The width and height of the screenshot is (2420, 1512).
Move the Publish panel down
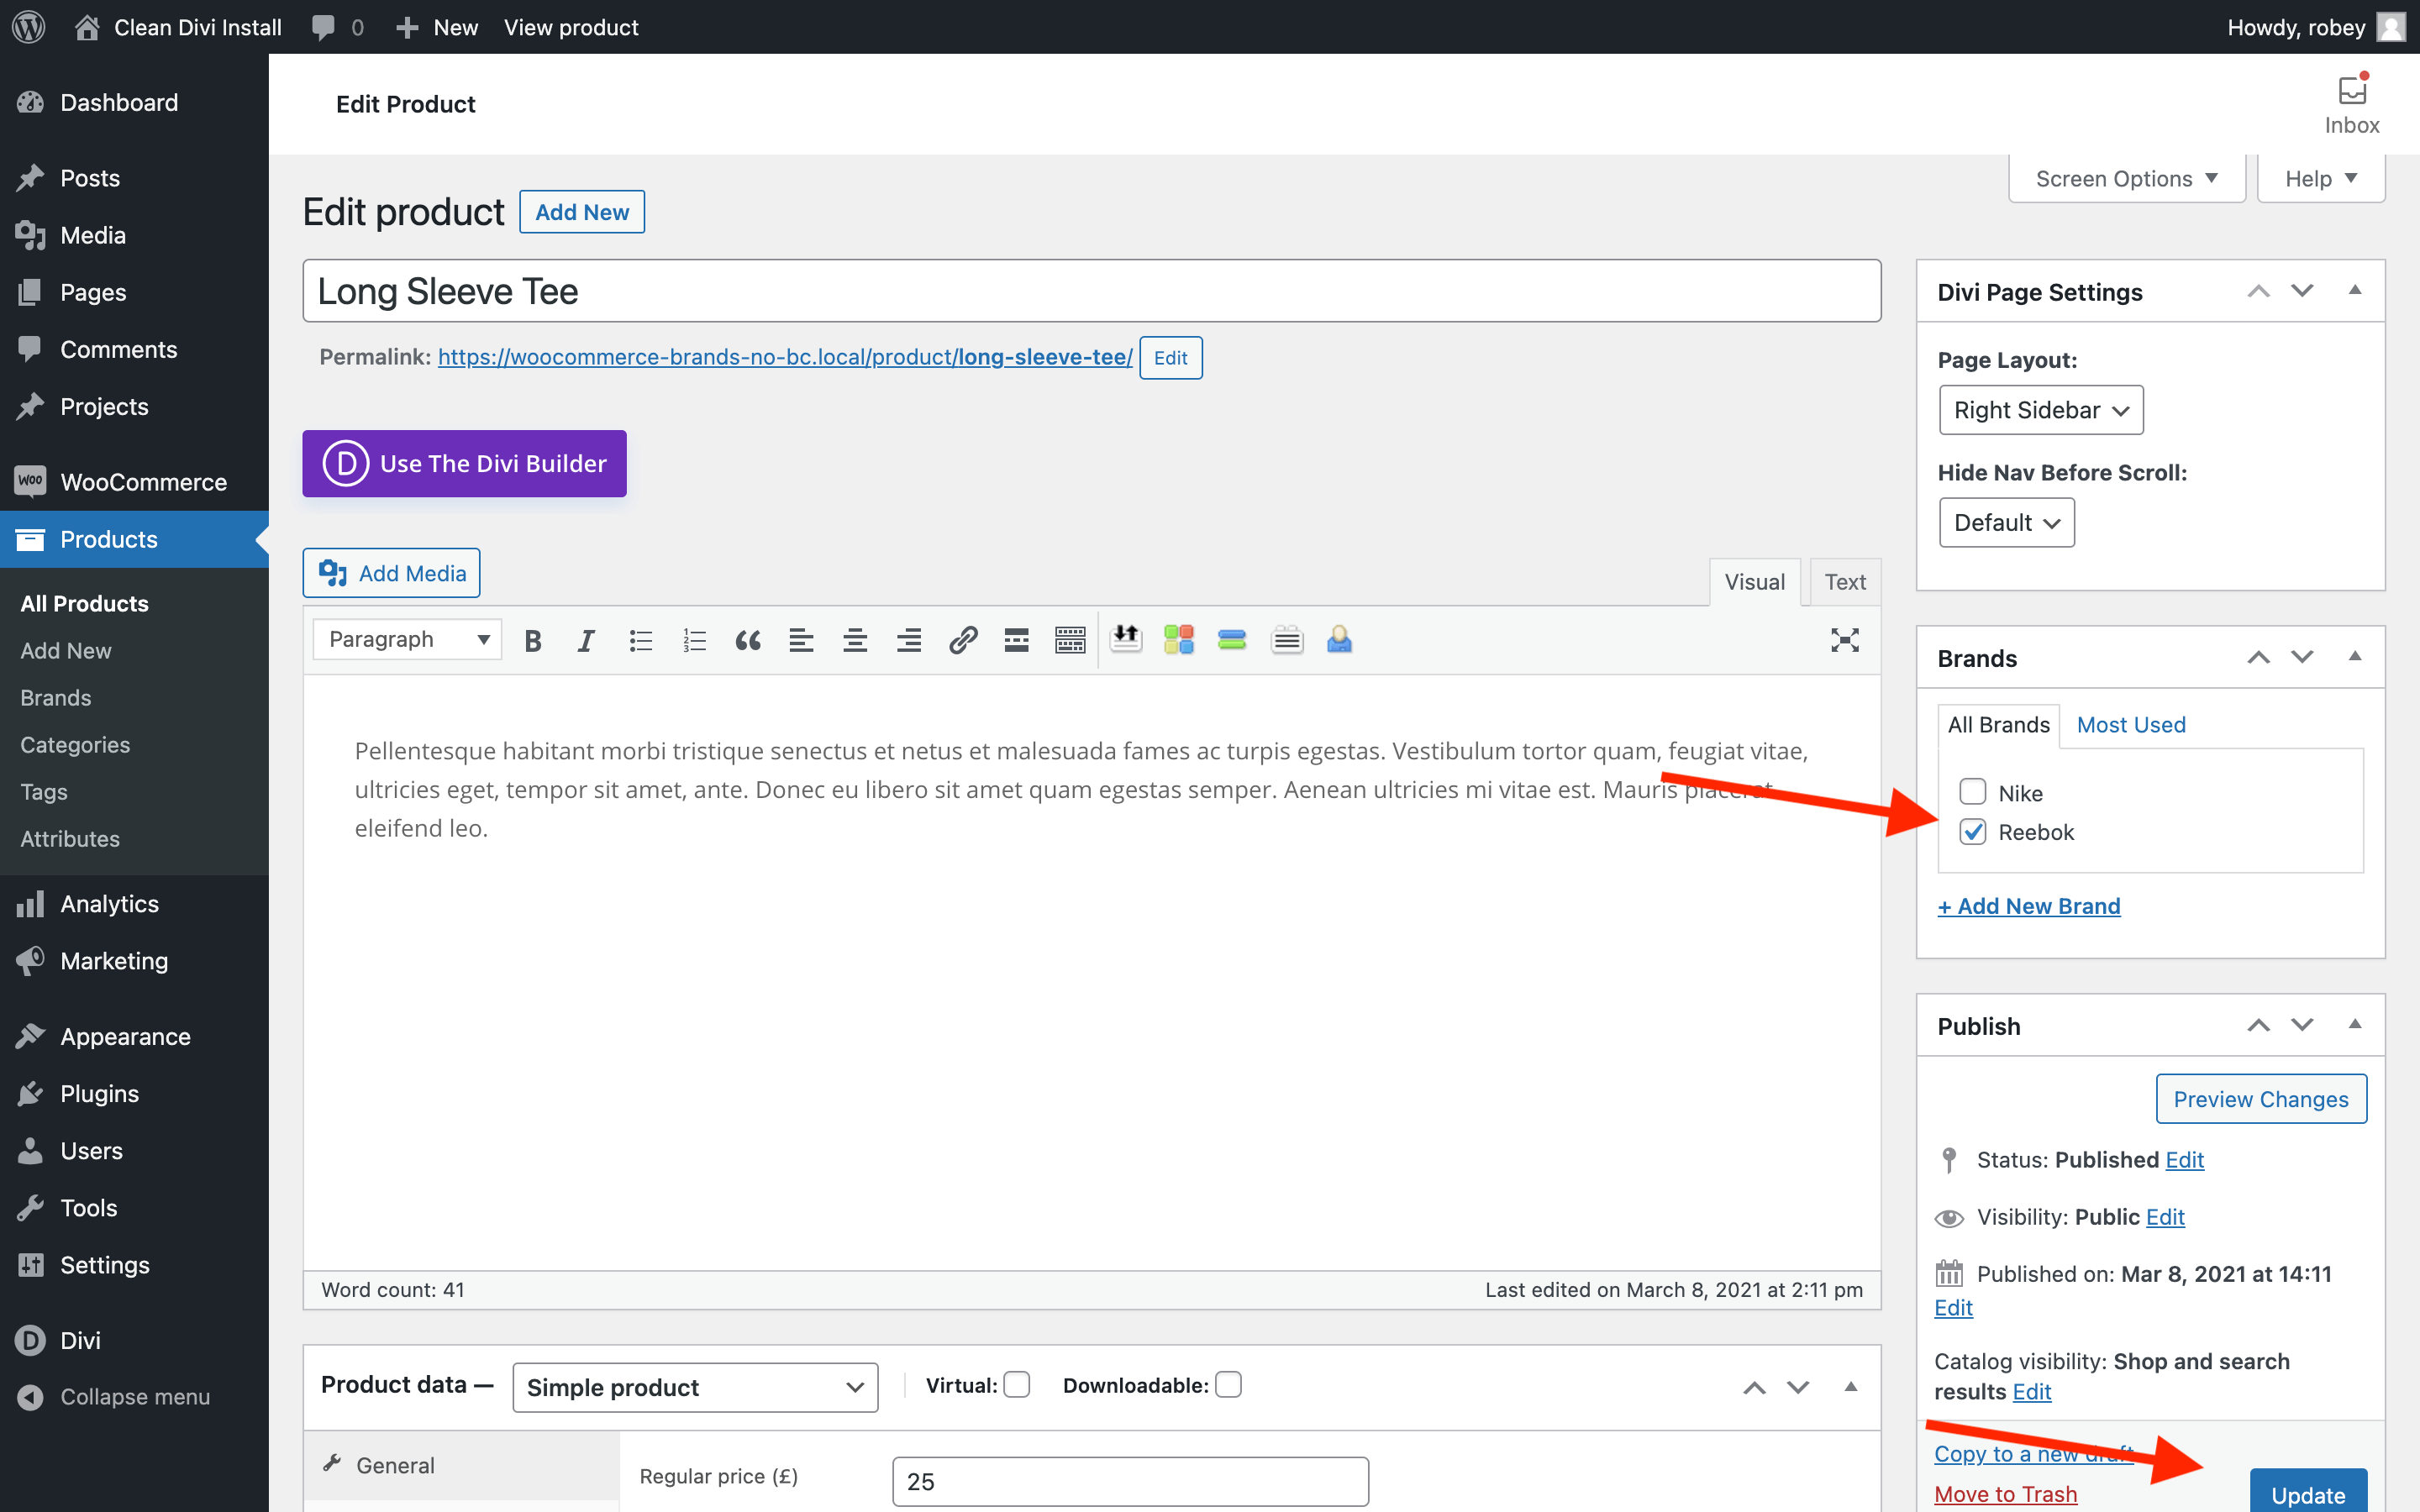point(2302,1025)
